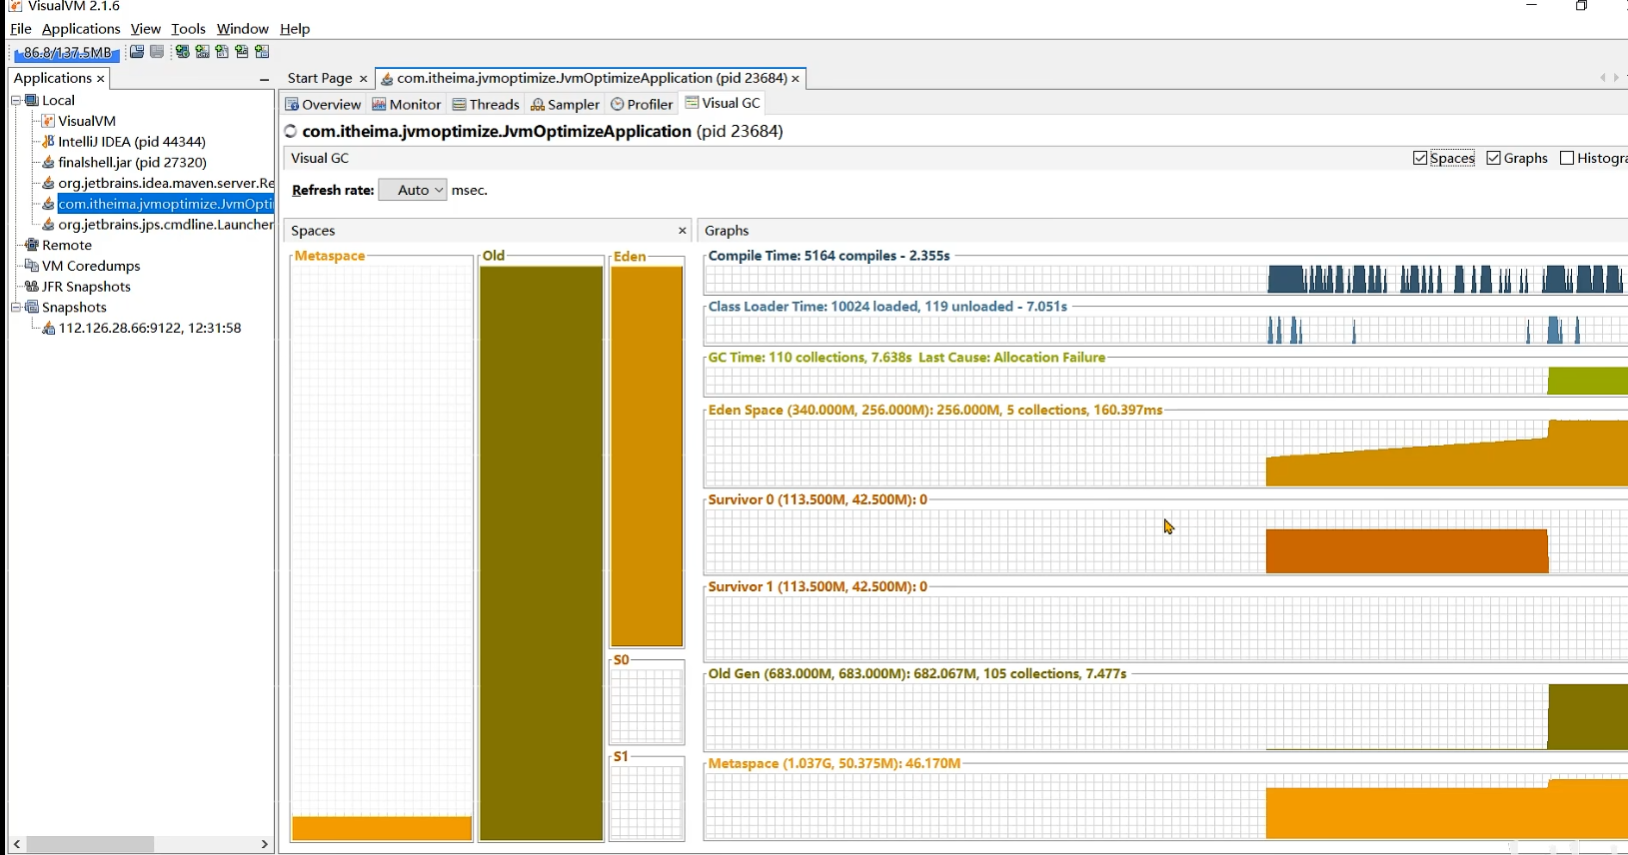The height and width of the screenshot is (855, 1628).
Task: Click Add Remote Host toolbar icon
Action: [182, 51]
